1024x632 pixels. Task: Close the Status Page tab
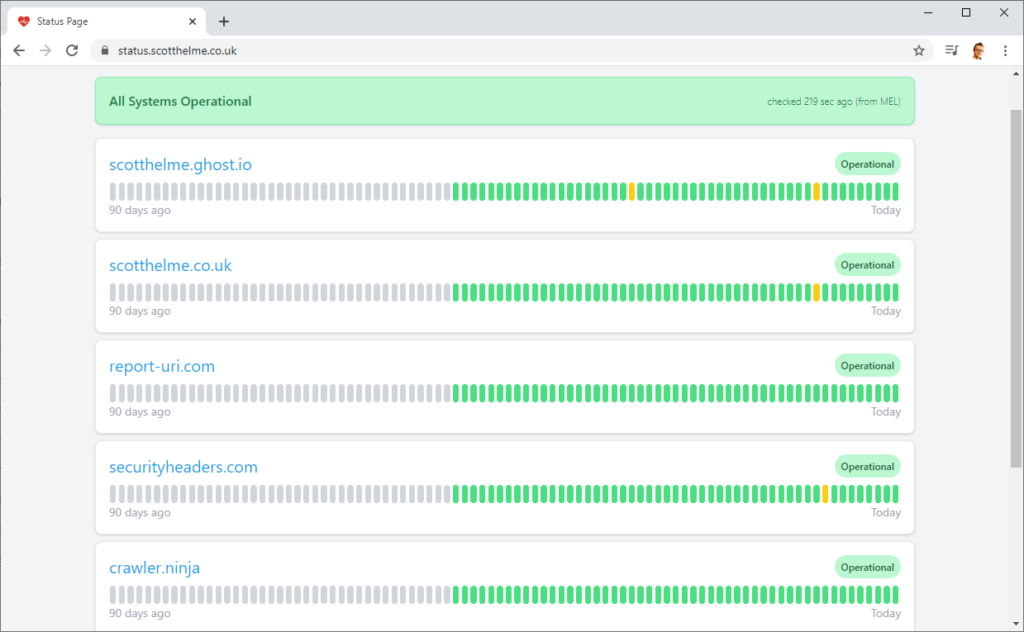coord(192,21)
